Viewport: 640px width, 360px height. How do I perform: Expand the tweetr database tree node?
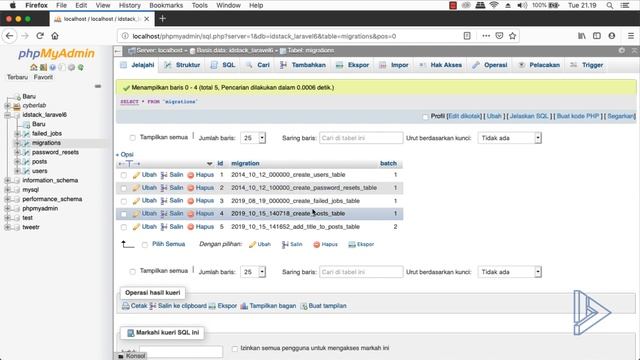tap(7, 227)
